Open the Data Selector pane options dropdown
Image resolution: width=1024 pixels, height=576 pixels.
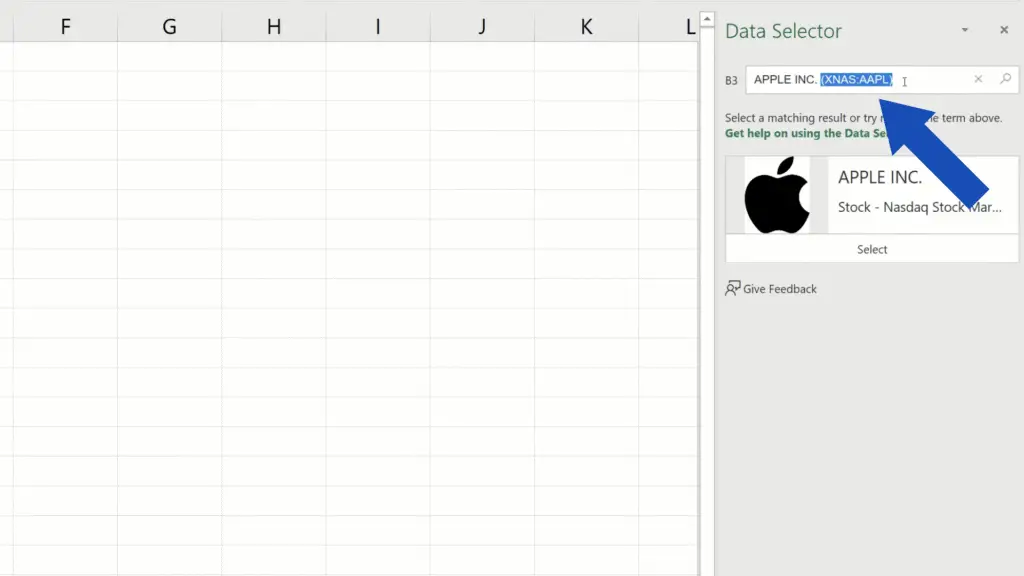(x=965, y=30)
